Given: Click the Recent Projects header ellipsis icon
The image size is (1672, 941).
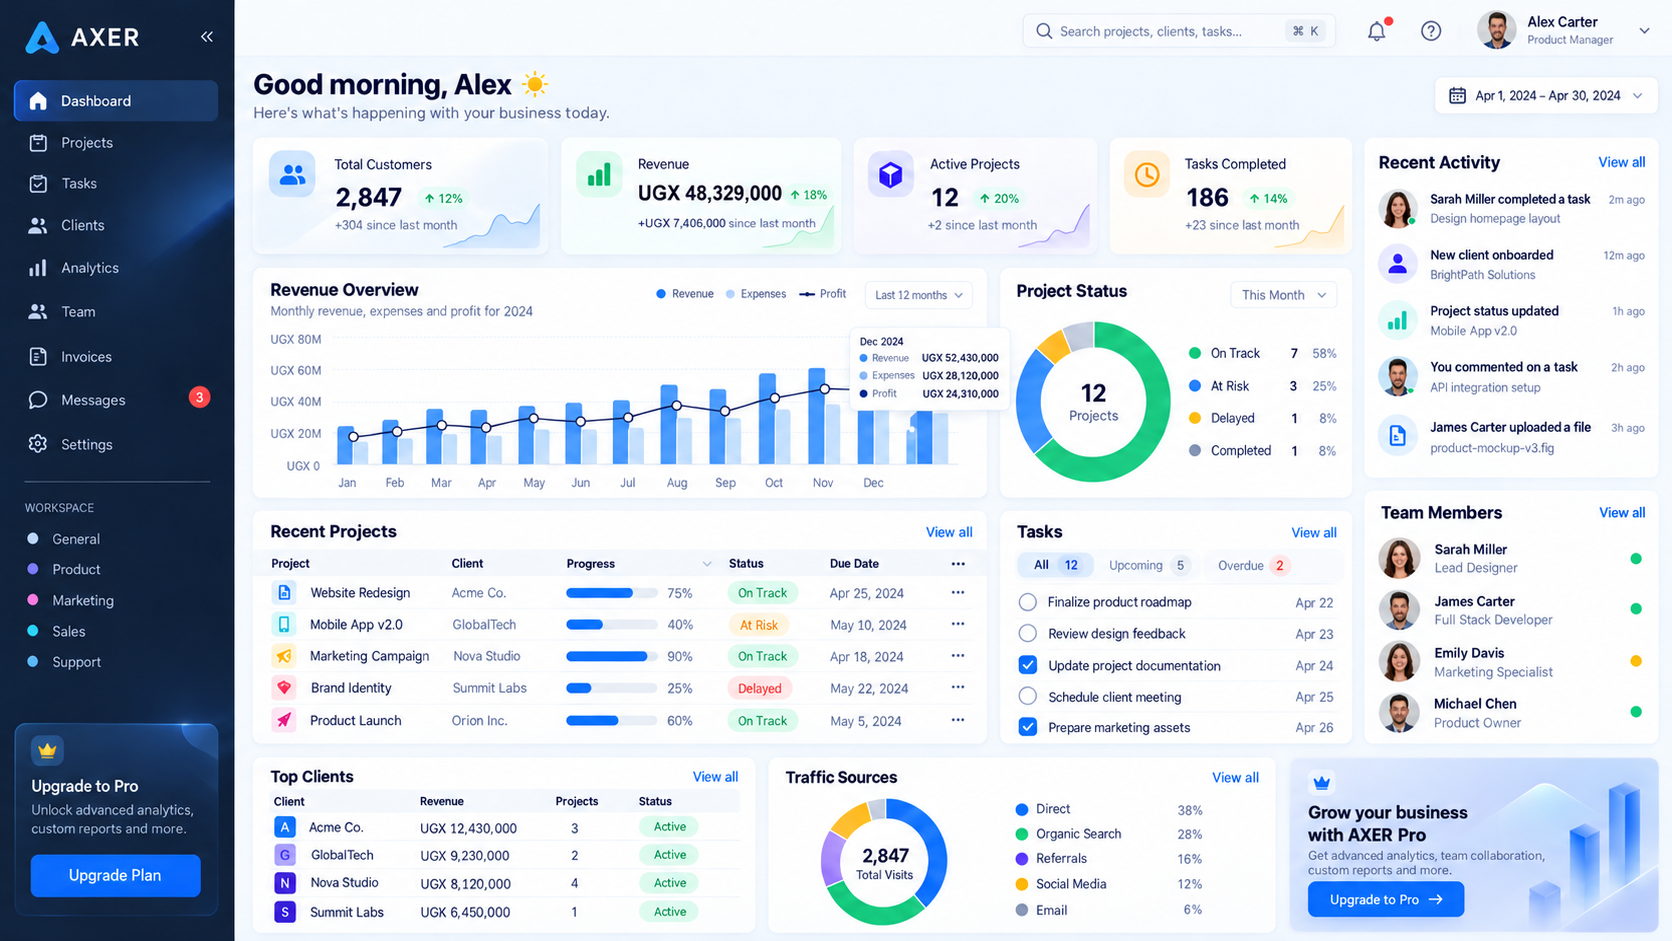Looking at the screenshot, I should (958, 564).
